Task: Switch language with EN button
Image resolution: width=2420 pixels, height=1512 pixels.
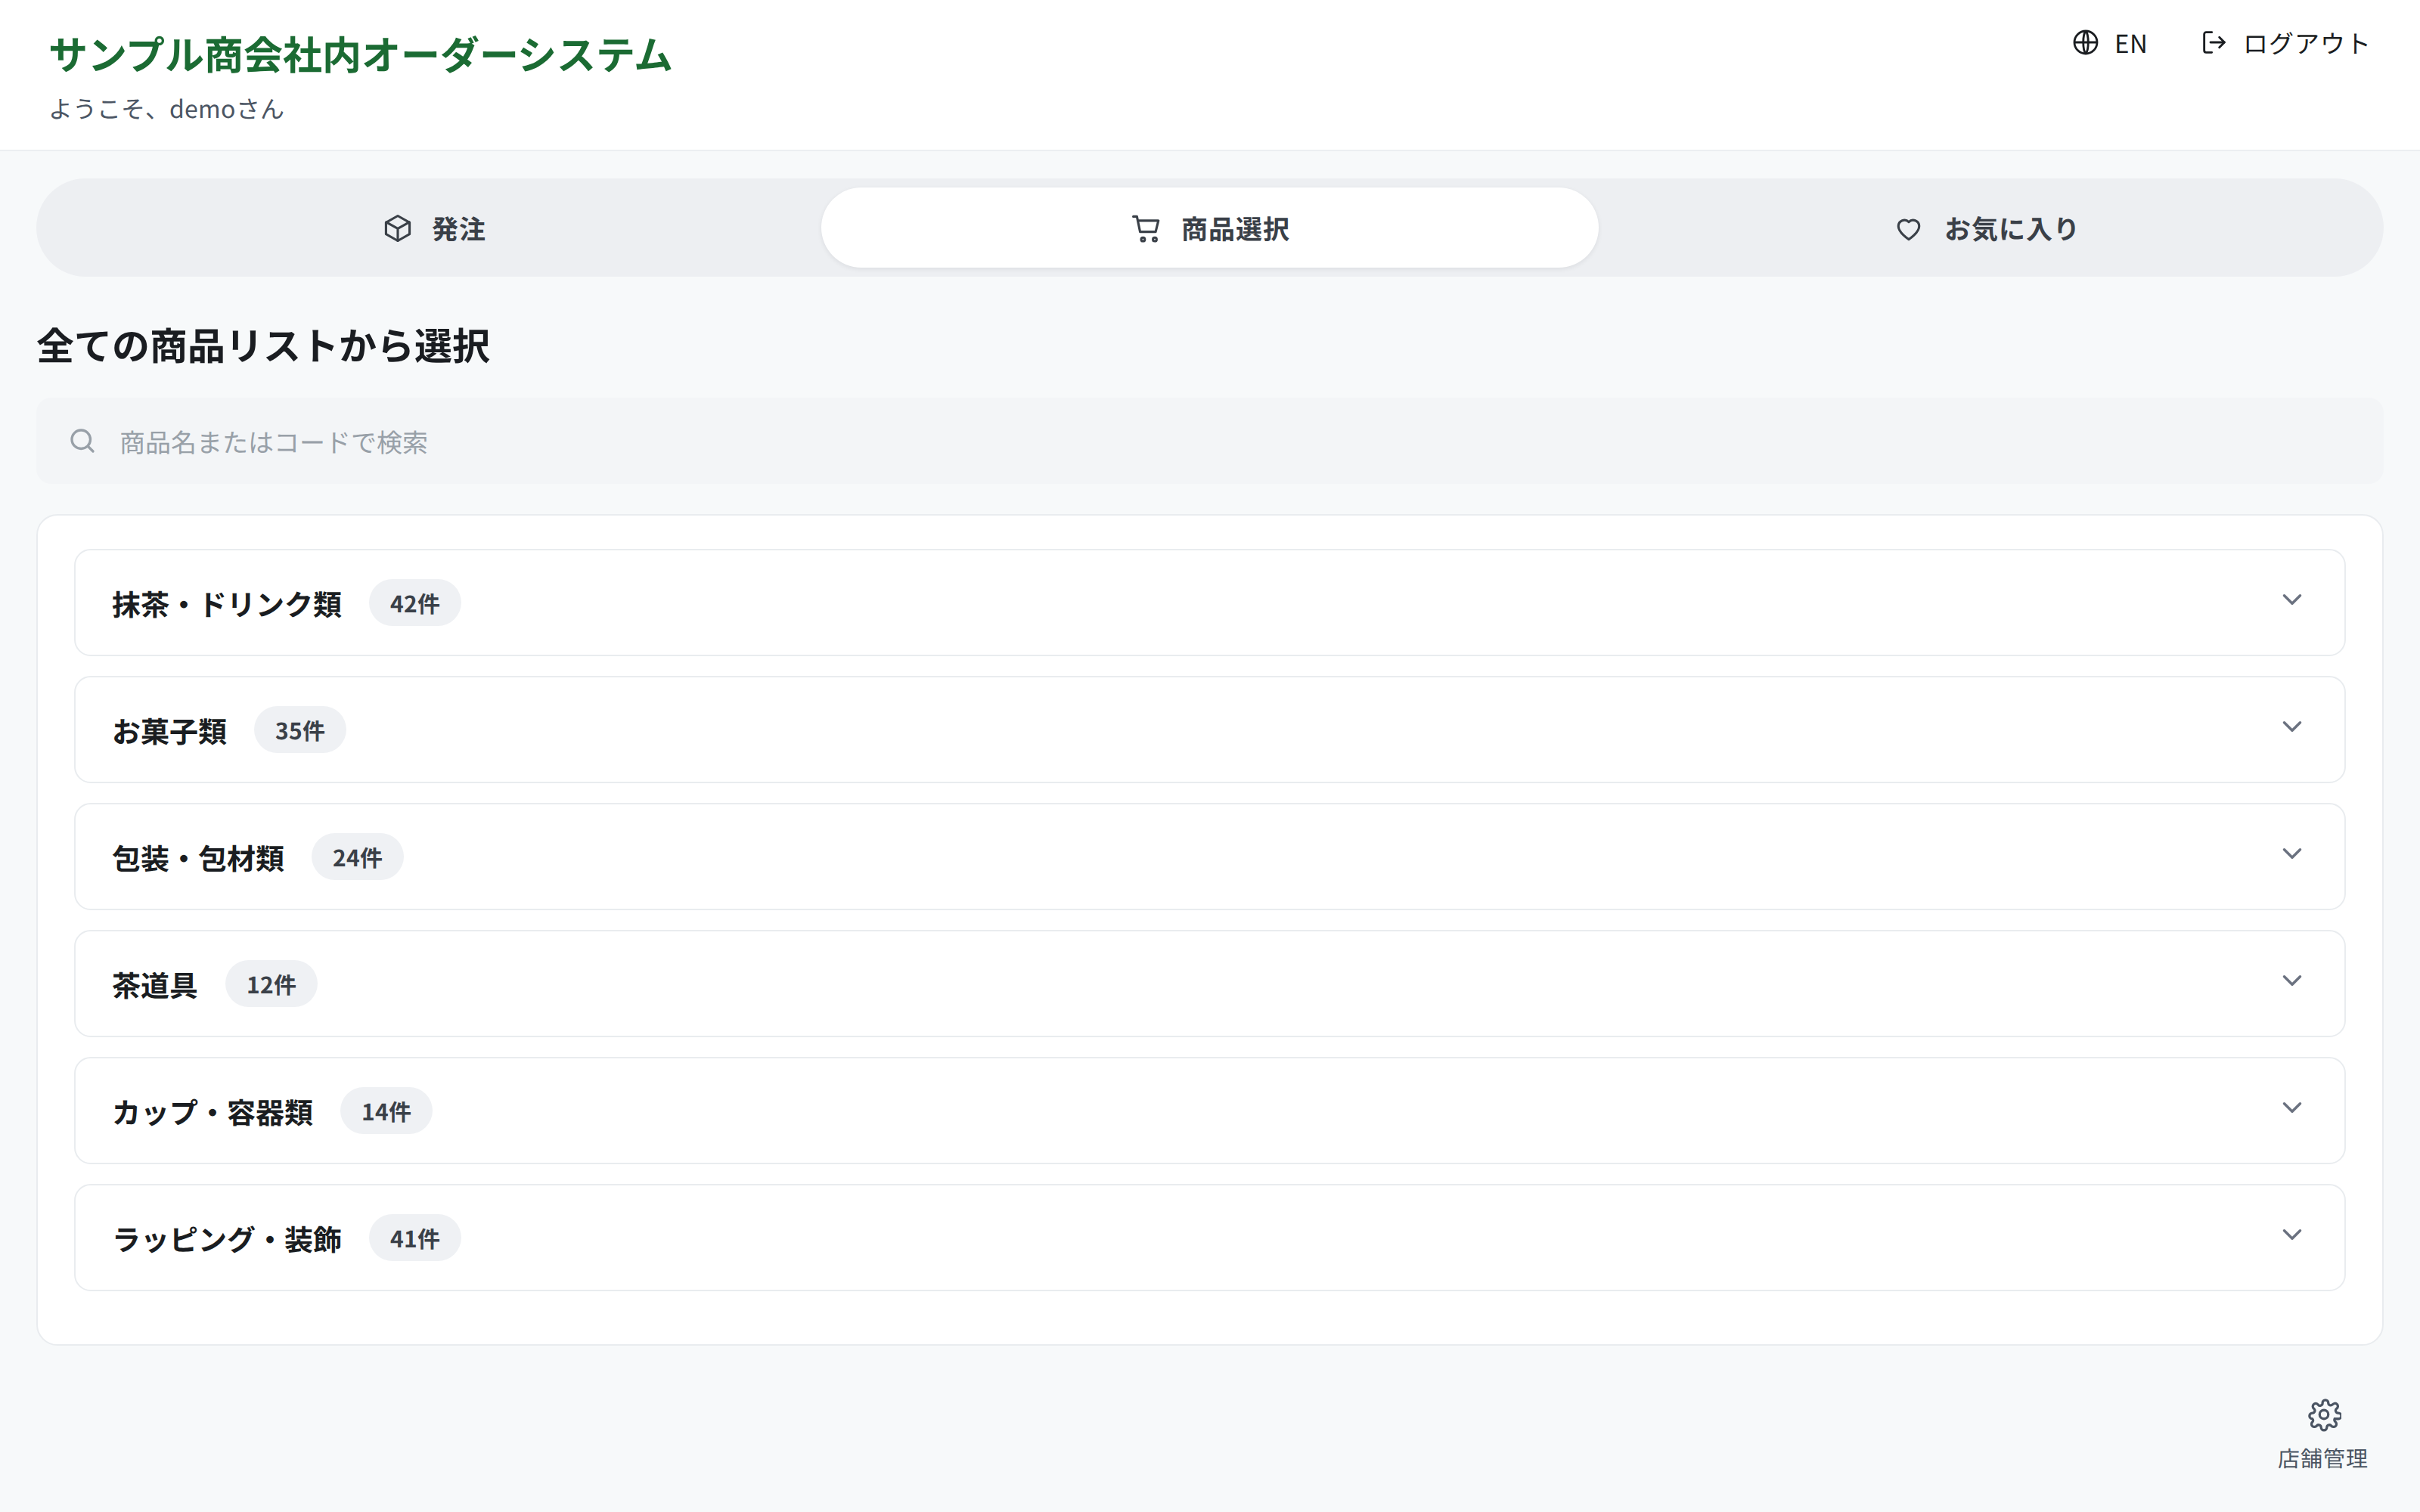Action: tap(2109, 43)
